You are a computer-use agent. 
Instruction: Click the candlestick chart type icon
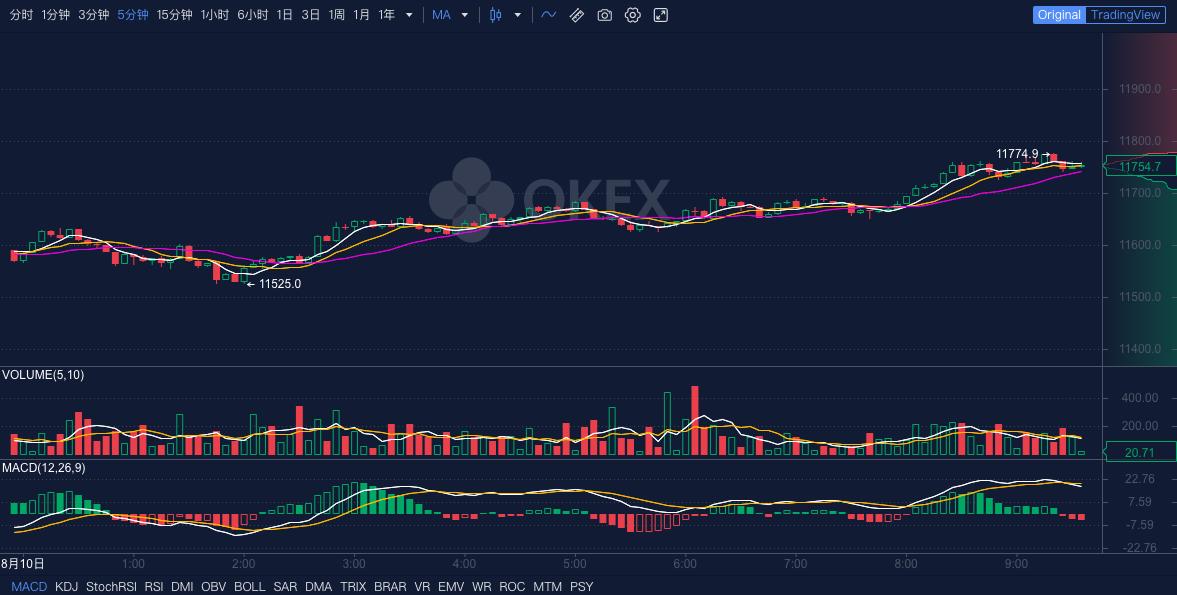pyautogui.click(x=495, y=15)
